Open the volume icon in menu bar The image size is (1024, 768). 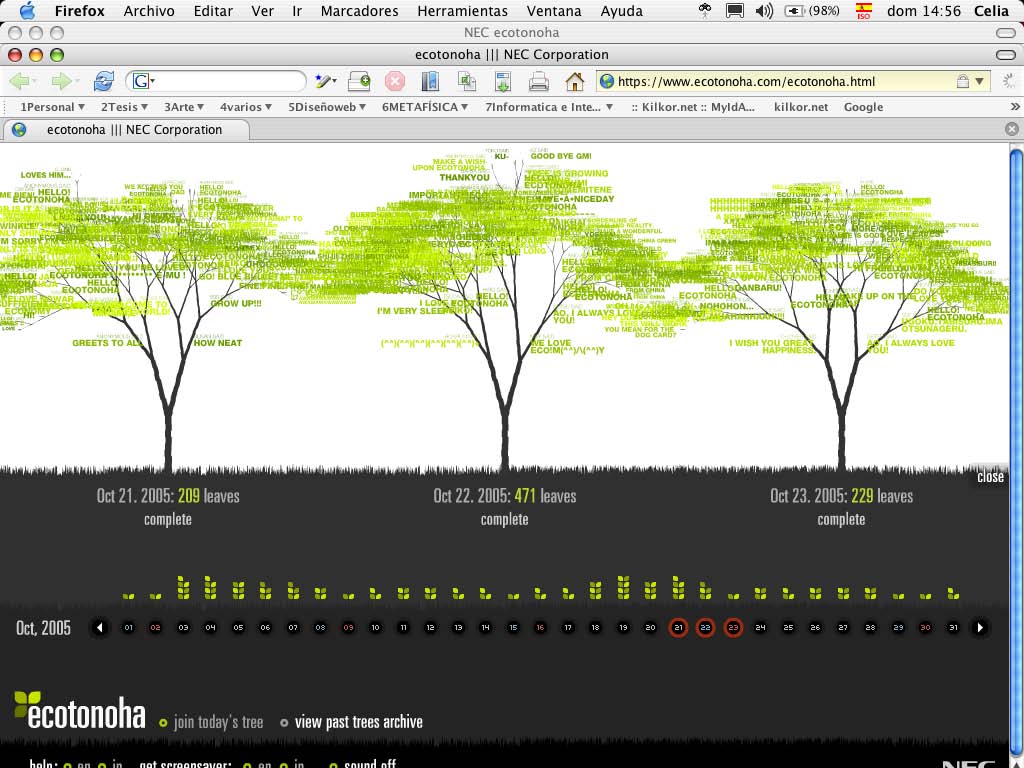[764, 11]
